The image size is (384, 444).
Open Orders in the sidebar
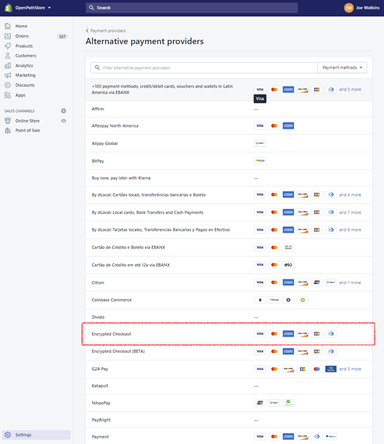[x=22, y=36]
